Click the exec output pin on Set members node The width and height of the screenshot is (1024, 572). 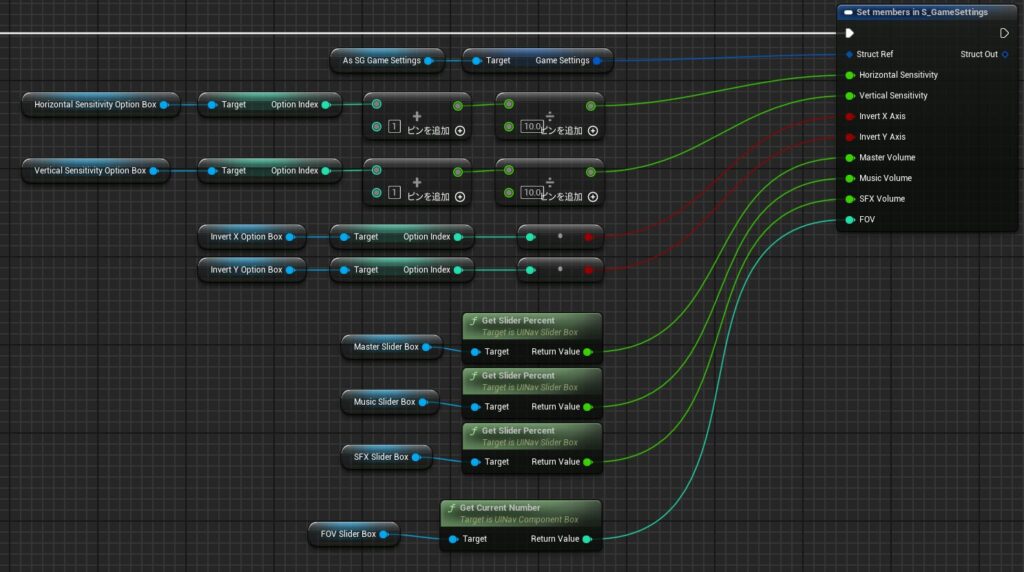click(x=1004, y=33)
